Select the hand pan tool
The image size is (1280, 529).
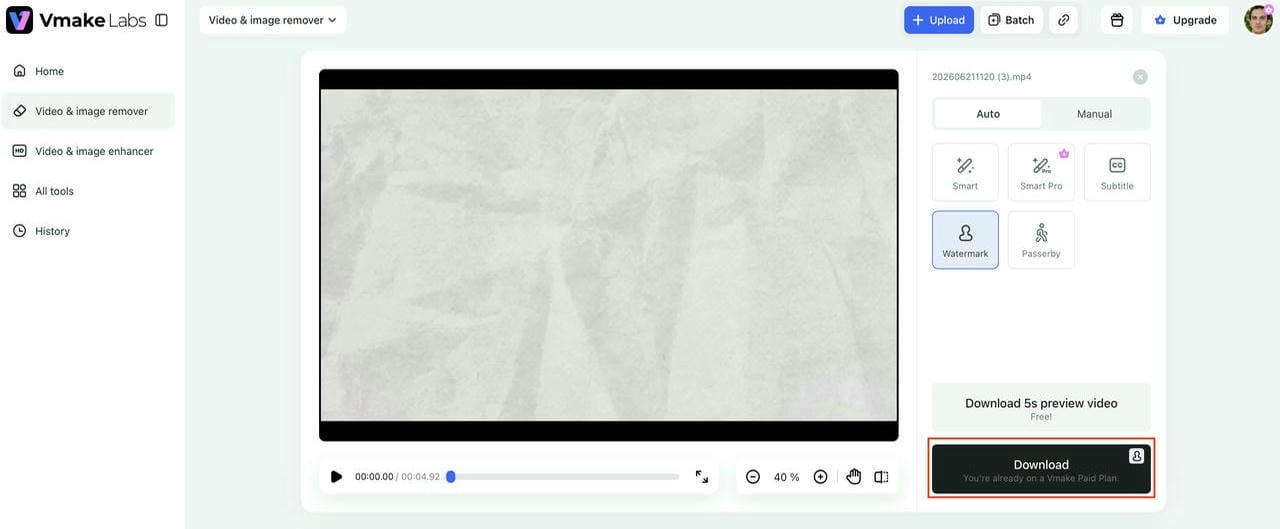coord(853,477)
